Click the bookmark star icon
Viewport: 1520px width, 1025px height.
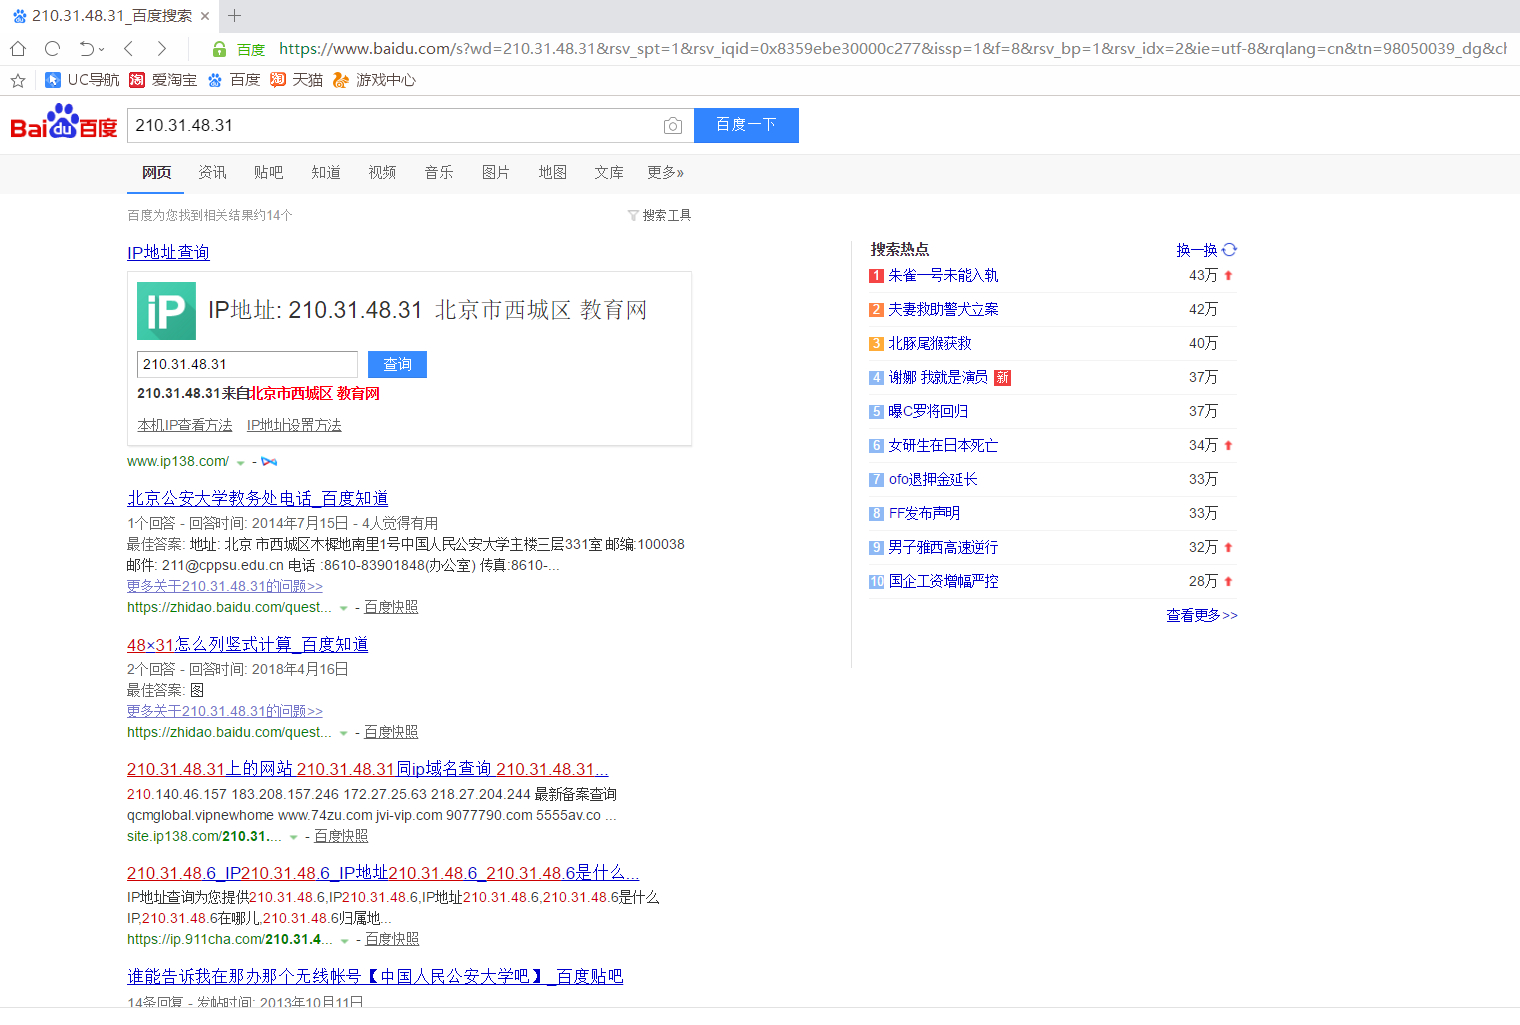pyautogui.click(x=18, y=80)
